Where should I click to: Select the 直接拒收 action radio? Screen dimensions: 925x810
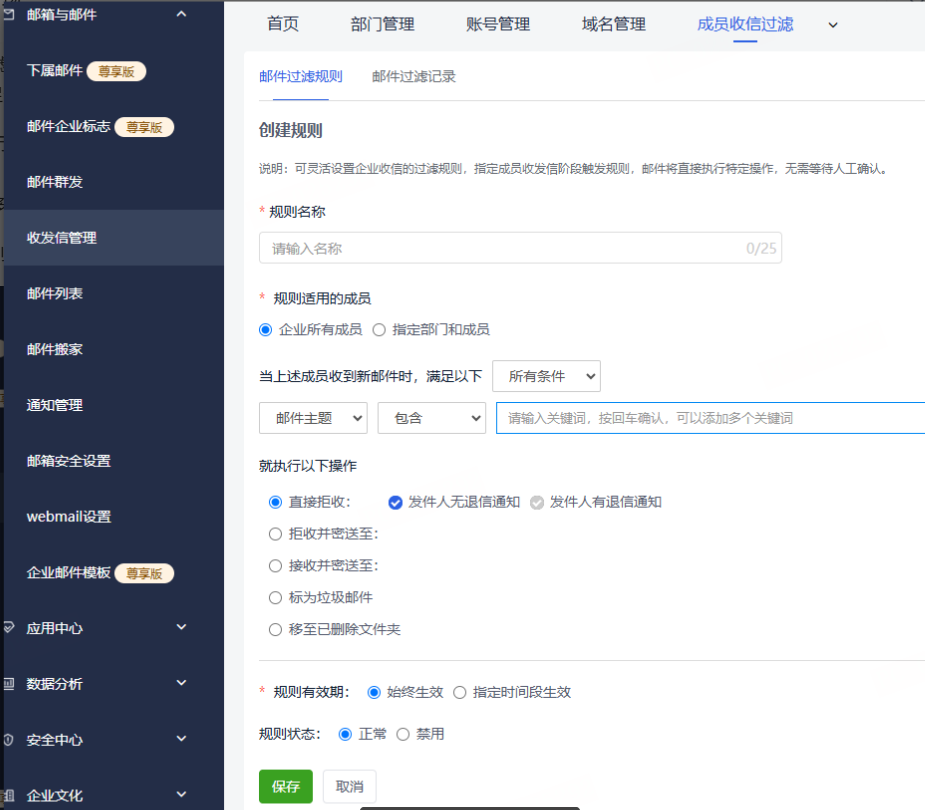[x=275, y=502]
